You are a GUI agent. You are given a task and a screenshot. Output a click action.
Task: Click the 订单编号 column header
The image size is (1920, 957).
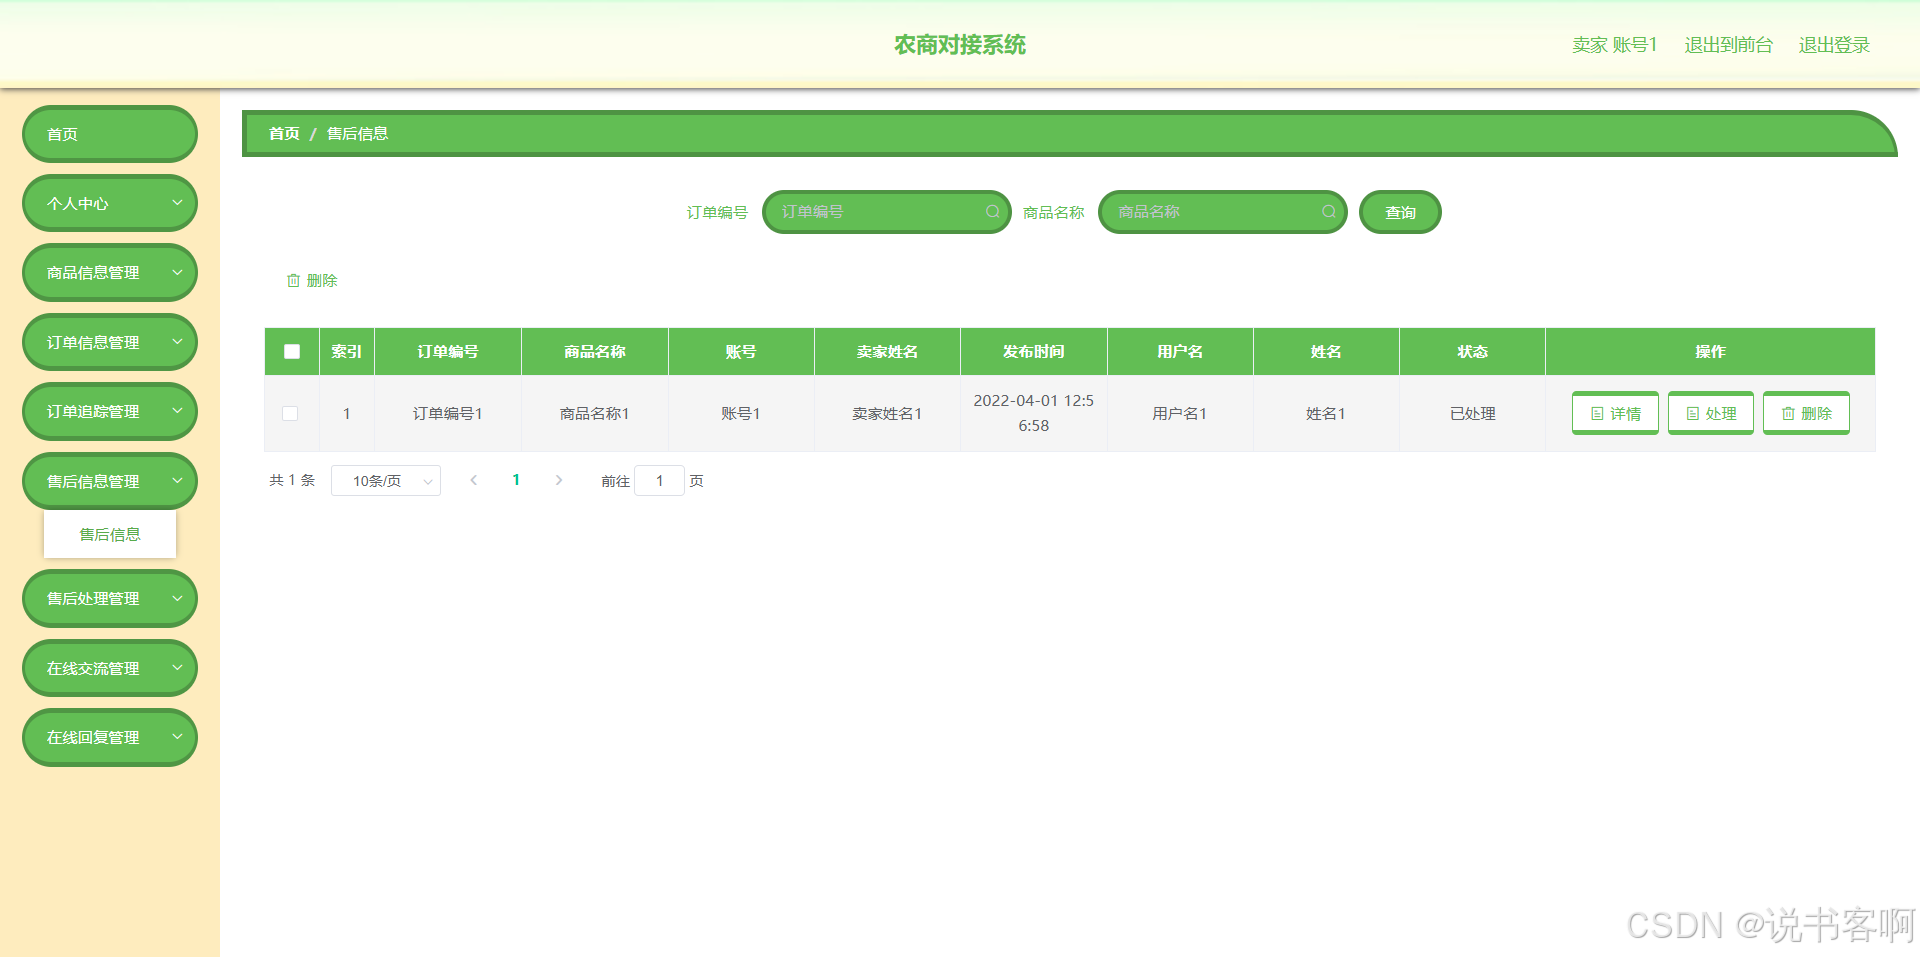[448, 351]
